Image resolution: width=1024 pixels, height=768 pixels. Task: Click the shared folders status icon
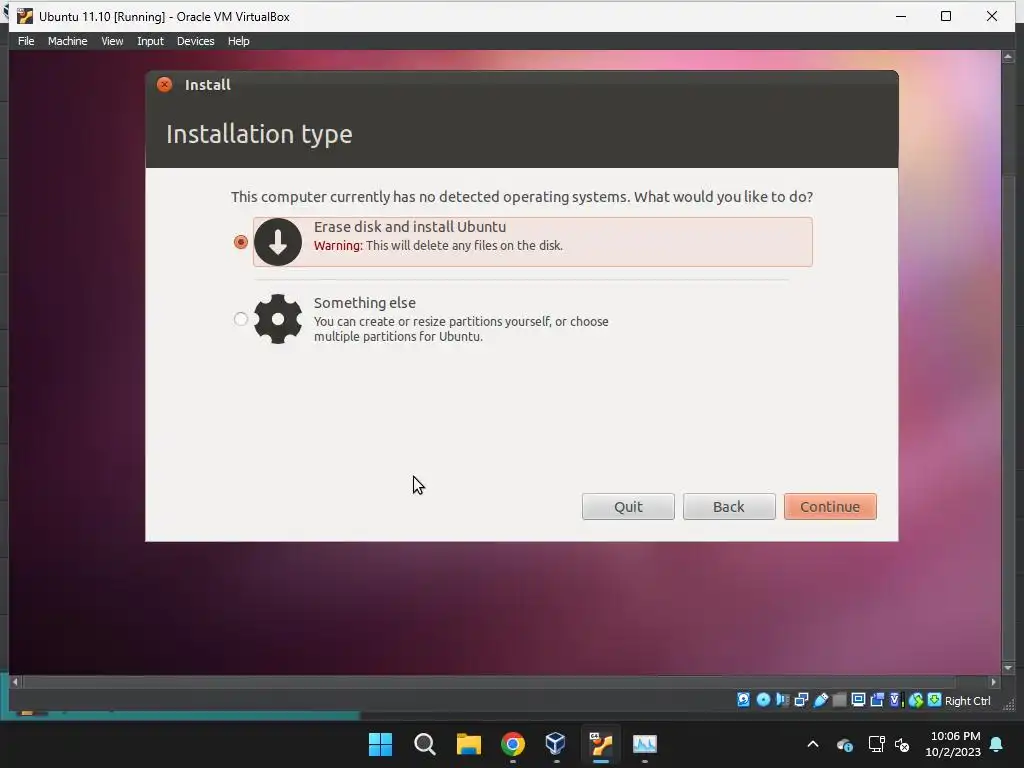pos(839,700)
